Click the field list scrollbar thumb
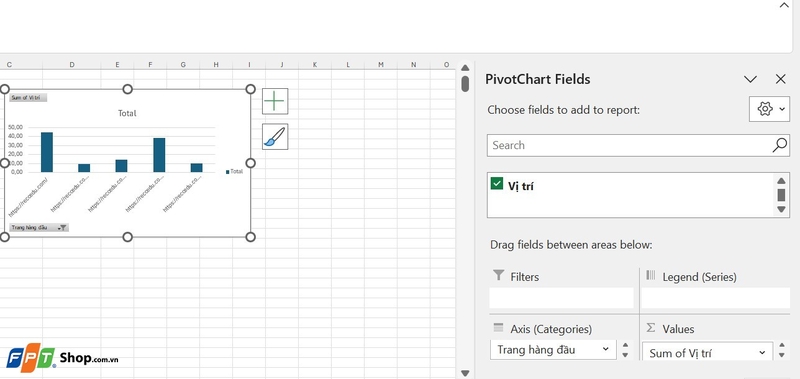Screen dimensions: 800x379 [x=781, y=195]
